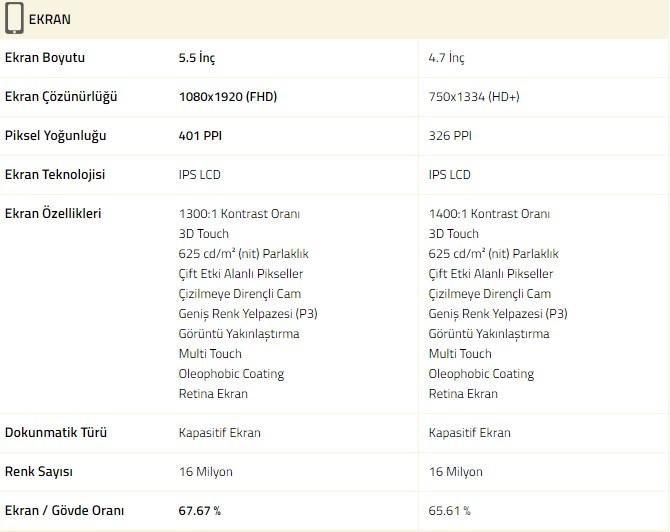Click the 4.7 İnç screen size value
670x532 pixels.
tap(447, 58)
